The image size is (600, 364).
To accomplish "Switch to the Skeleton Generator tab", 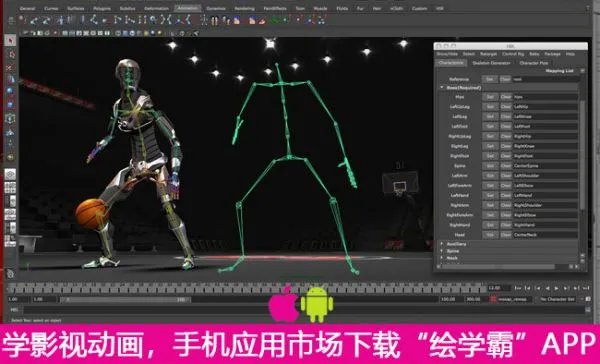I will (491, 63).
